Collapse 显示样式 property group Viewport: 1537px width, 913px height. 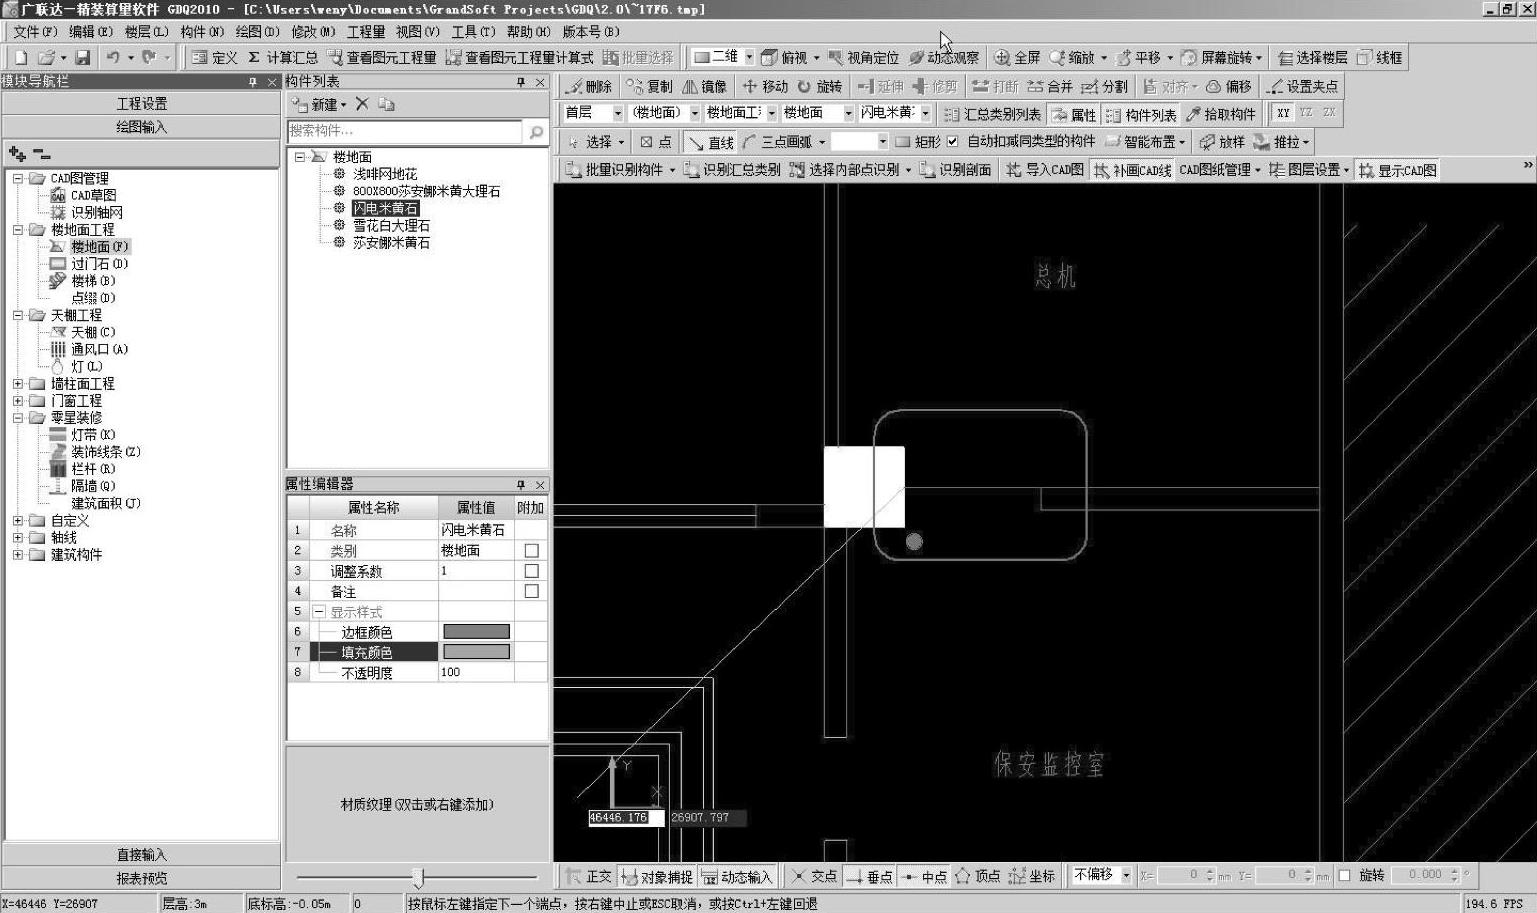(x=319, y=611)
